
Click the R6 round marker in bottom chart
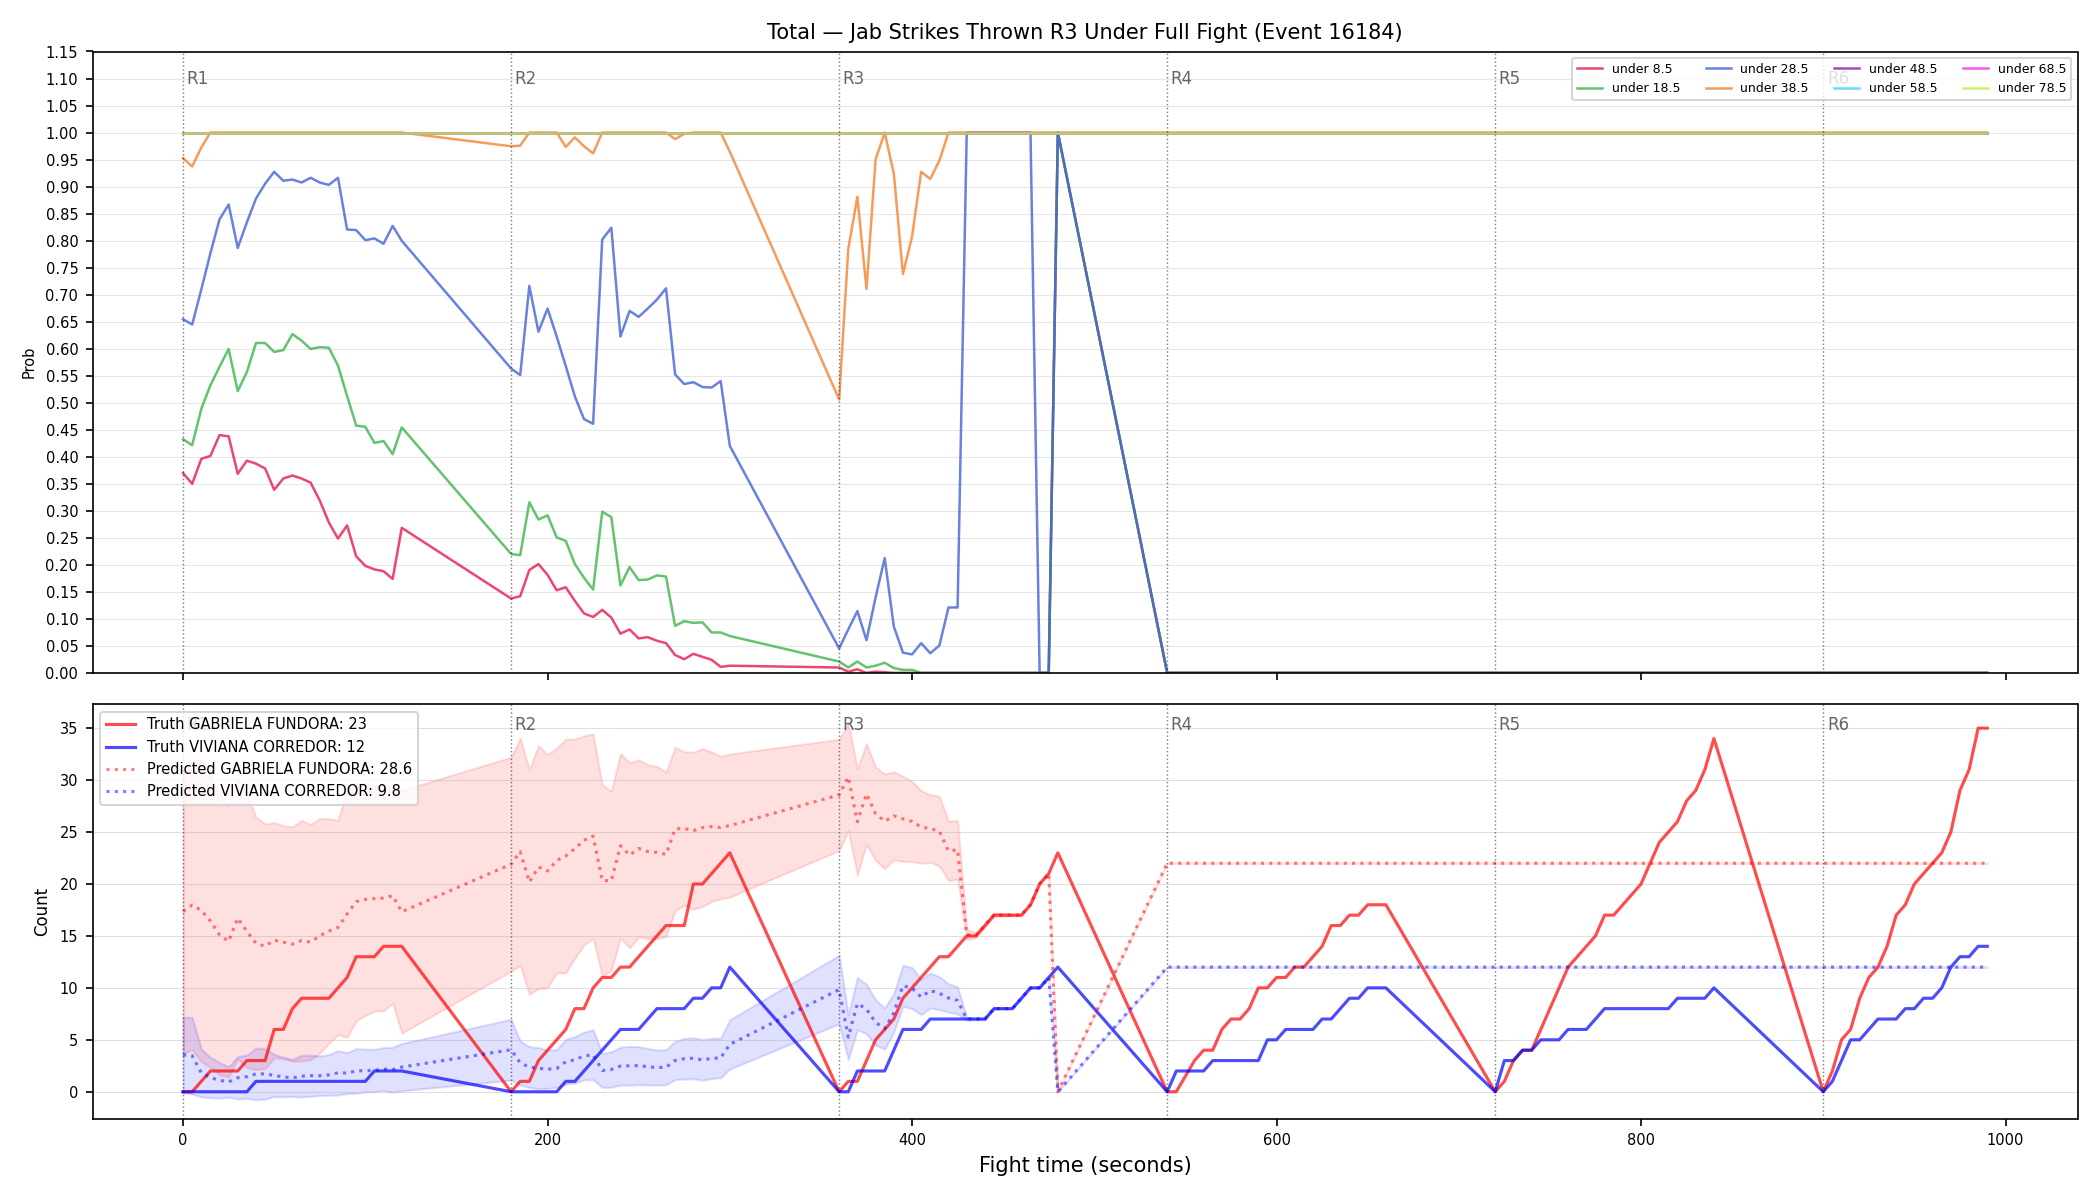click(1838, 724)
